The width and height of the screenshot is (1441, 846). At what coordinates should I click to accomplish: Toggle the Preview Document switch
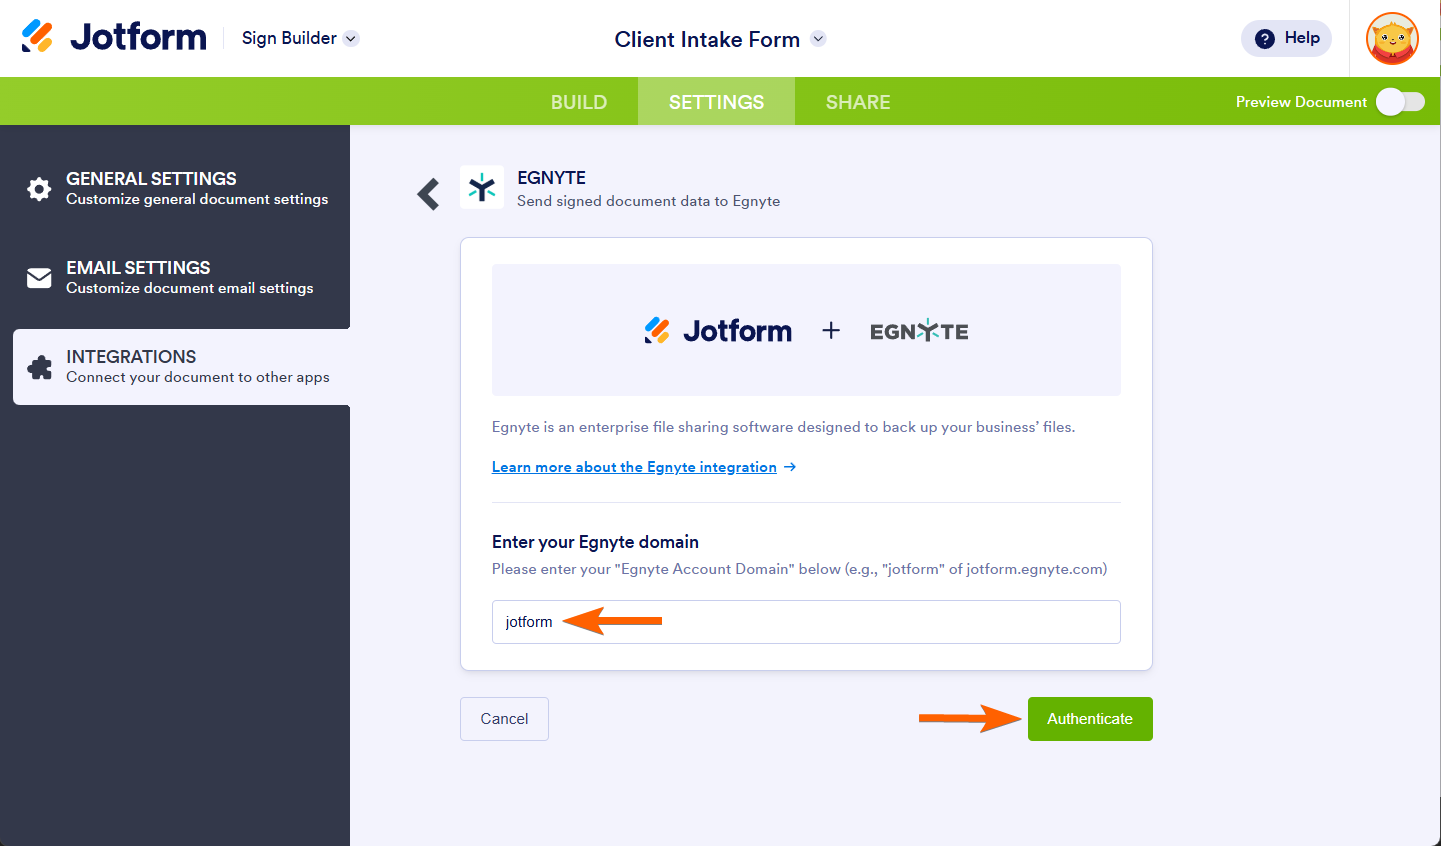tap(1400, 102)
